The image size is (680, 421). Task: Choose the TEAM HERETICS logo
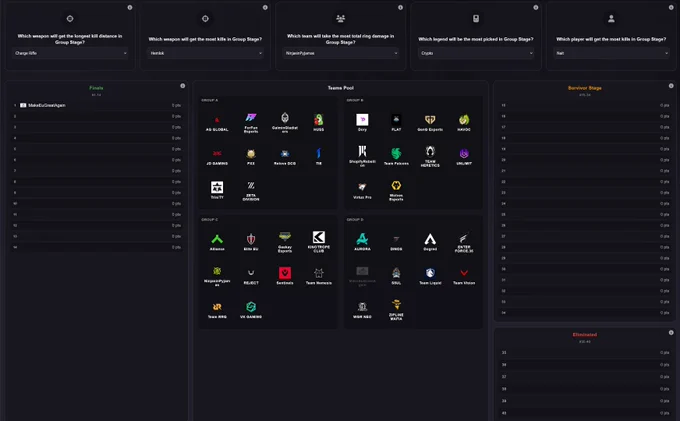(430, 151)
